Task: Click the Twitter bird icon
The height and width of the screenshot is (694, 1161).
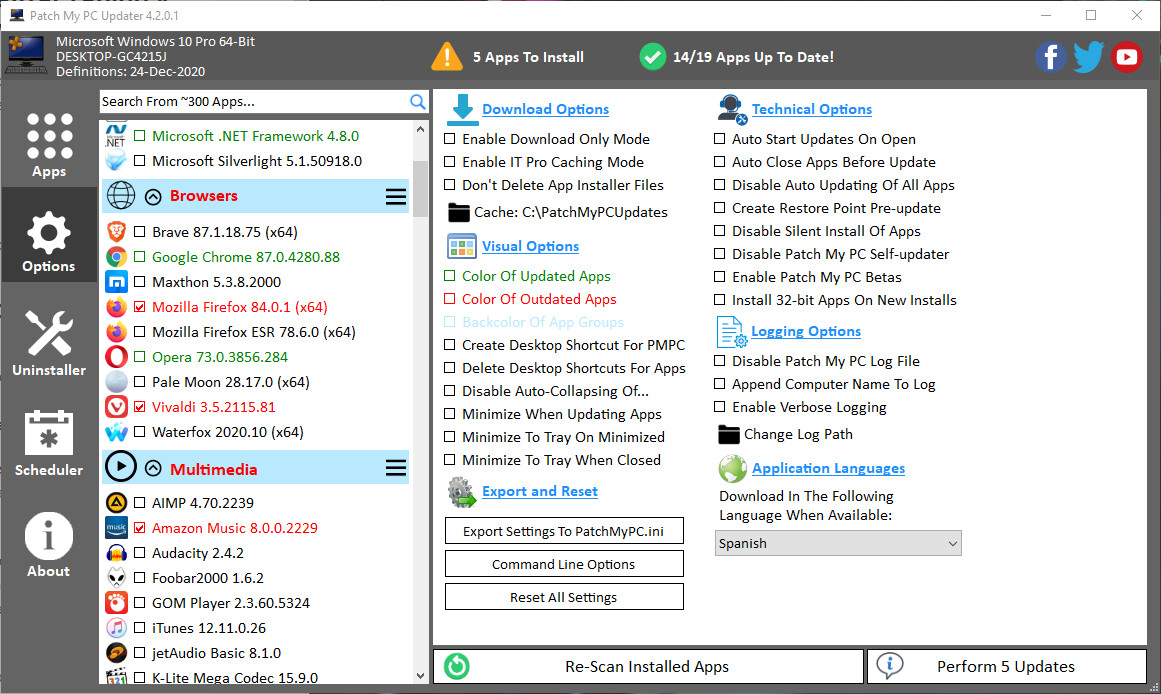Action: point(1088,57)
